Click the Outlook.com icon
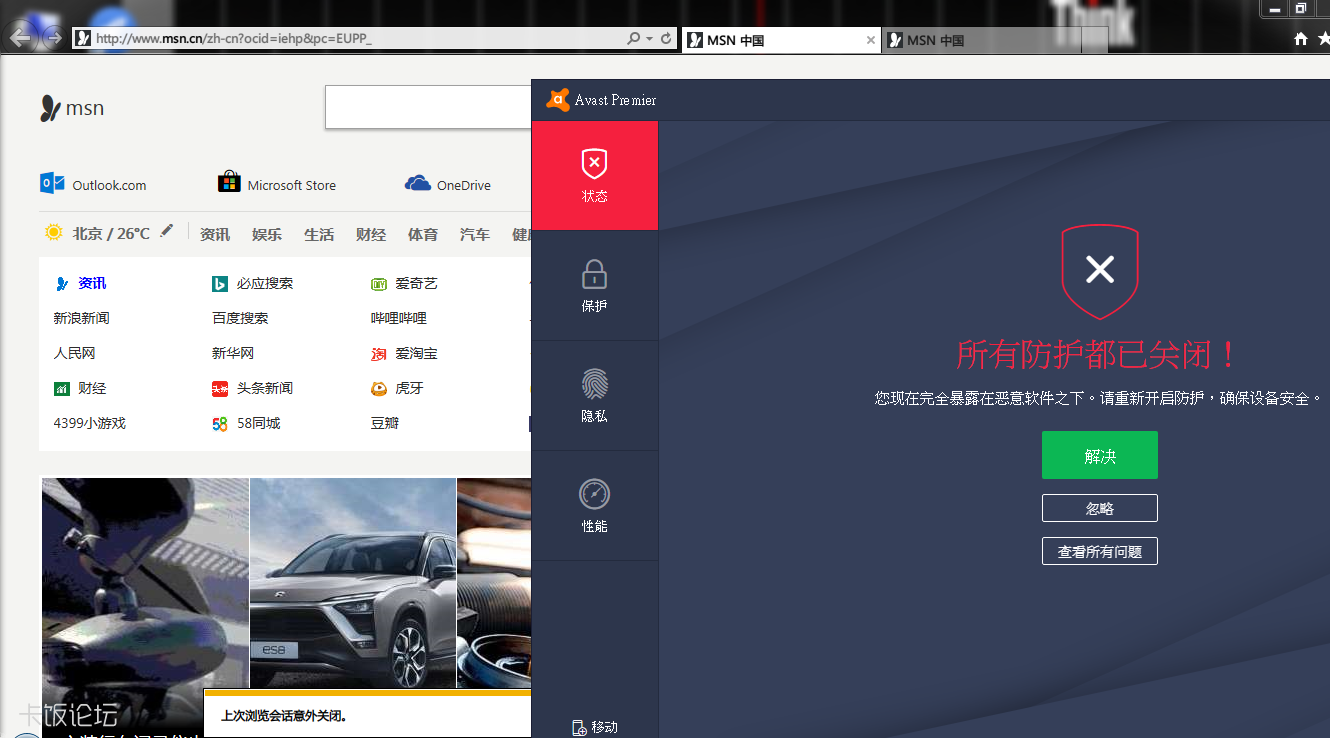The width and height of the screenshot is (1330, 738). [x=52, y=184]
